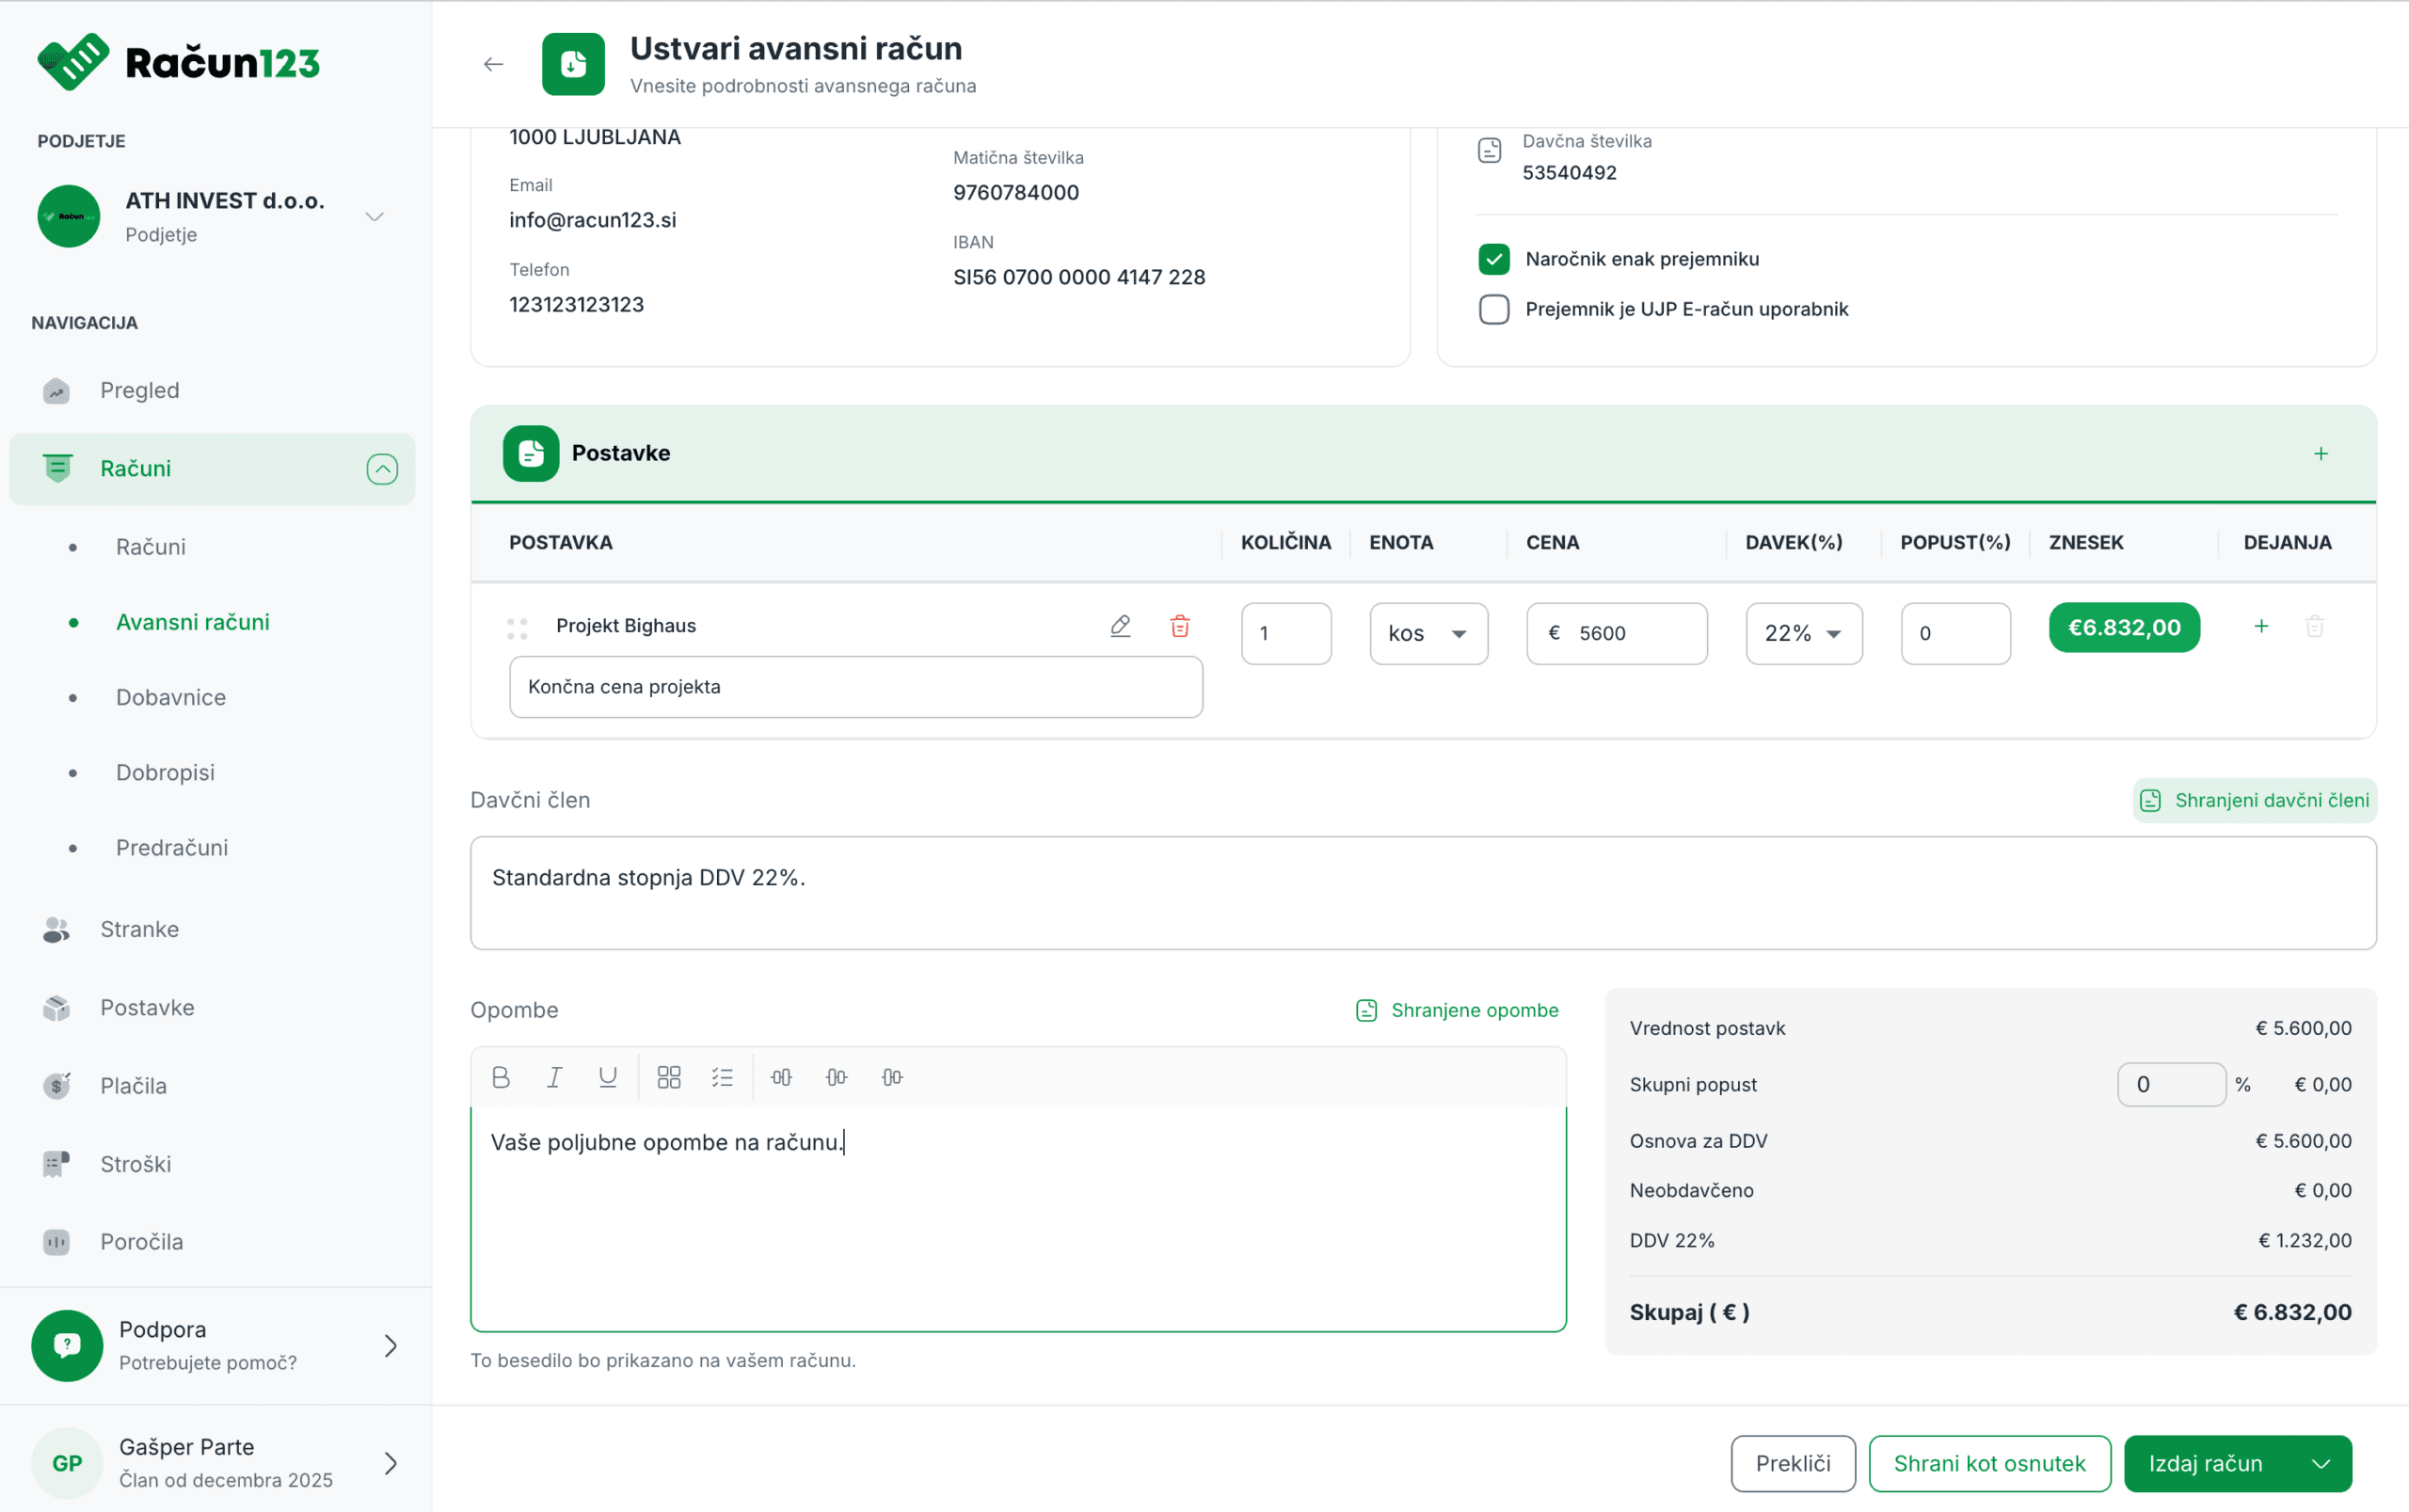
Task: Click the drag handle of Projekt Bighaus row
Action: coord(517,628)
